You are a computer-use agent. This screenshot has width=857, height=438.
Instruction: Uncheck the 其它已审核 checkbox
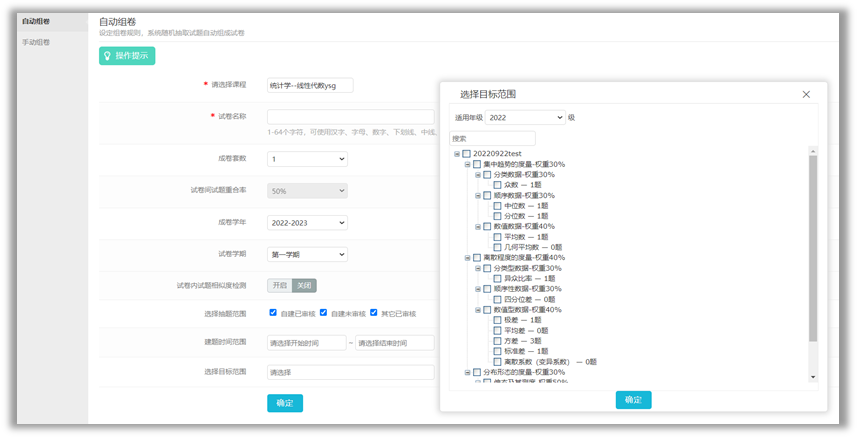[x=374, y=313]
